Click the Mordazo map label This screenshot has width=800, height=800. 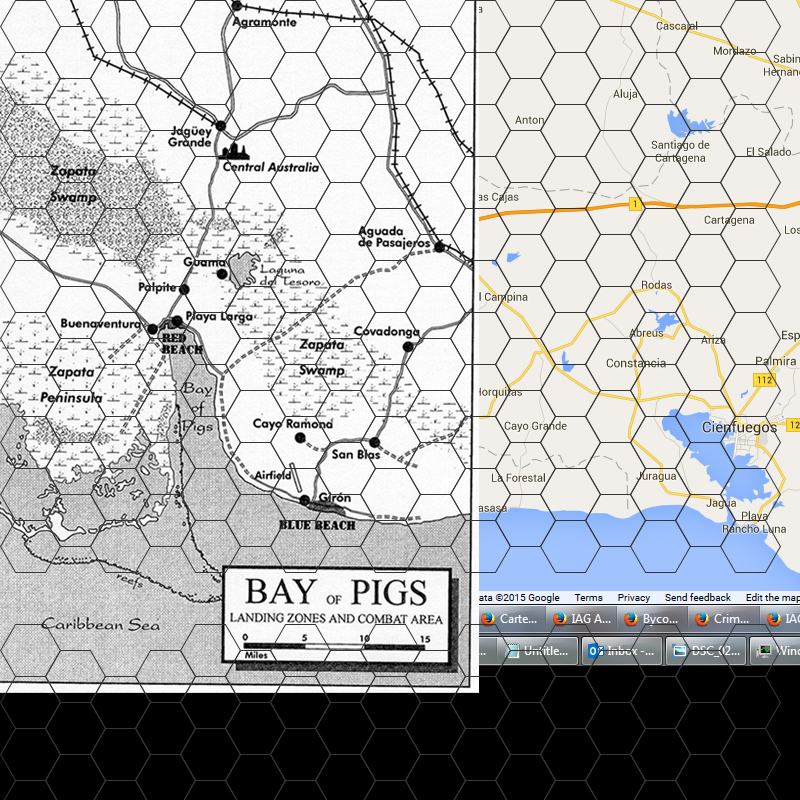click(734, 51)
